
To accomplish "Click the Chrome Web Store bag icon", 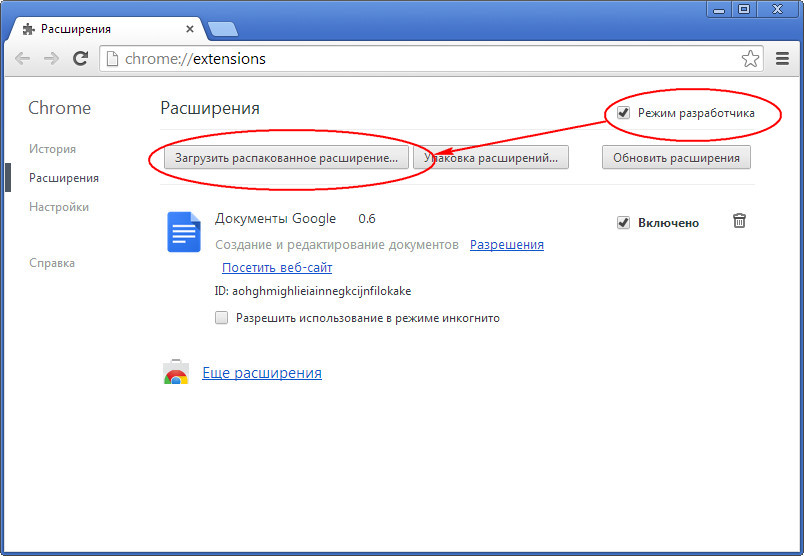I will pos(176,372).
